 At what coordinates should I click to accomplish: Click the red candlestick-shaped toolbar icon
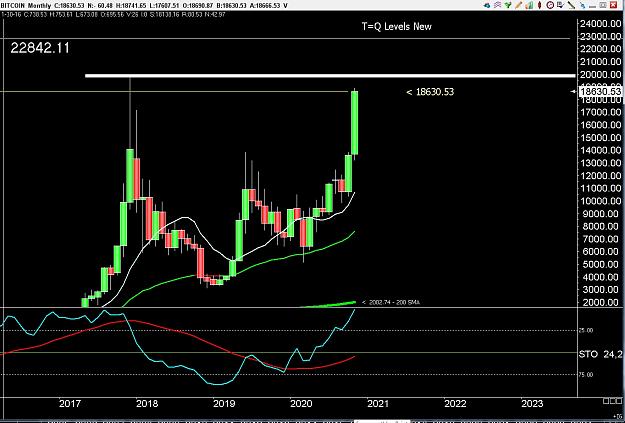coord(540,5)
